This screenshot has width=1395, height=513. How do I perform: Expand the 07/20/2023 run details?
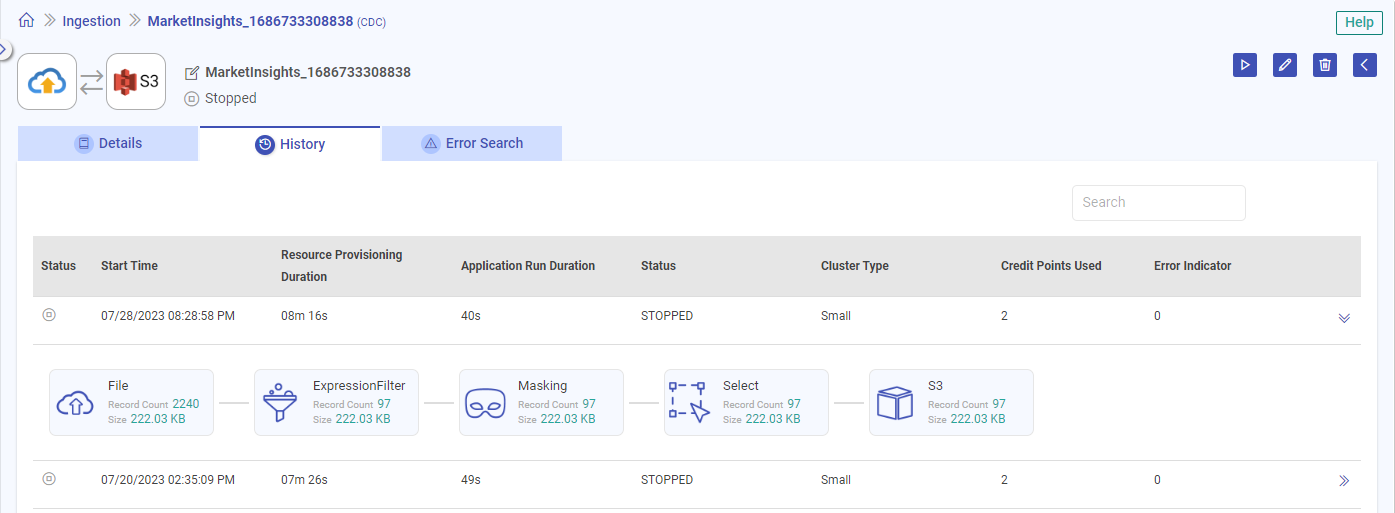1344,481
